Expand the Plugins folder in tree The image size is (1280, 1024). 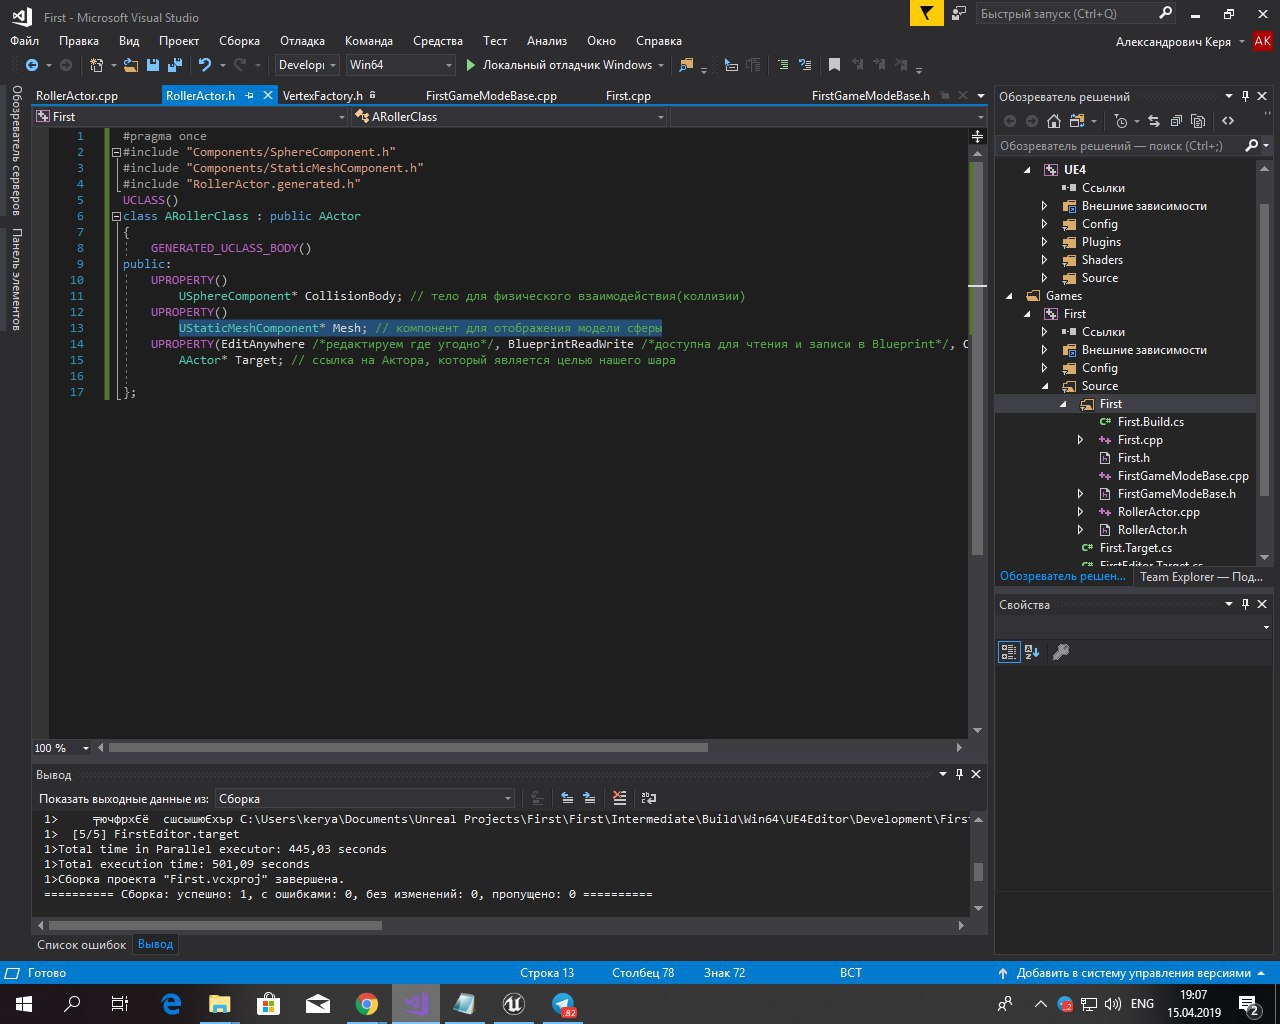coord(1044,242)
